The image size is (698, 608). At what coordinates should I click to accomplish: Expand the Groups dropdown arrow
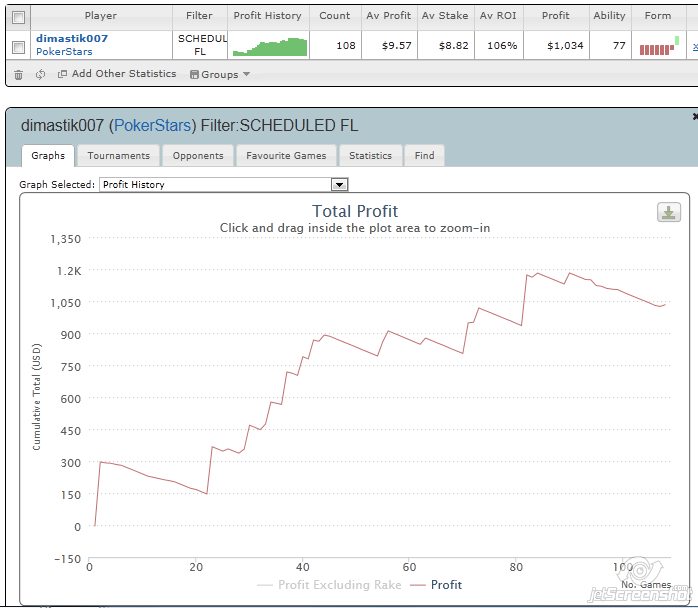(246, 75)
